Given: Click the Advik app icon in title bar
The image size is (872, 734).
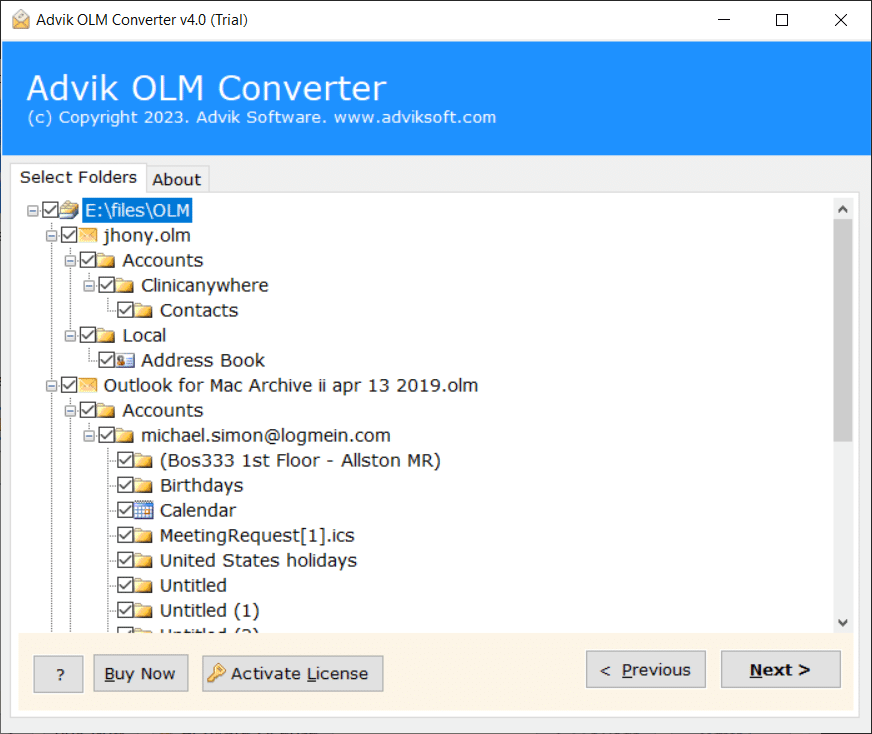Looking at the screenshot, I should [20, 20].
